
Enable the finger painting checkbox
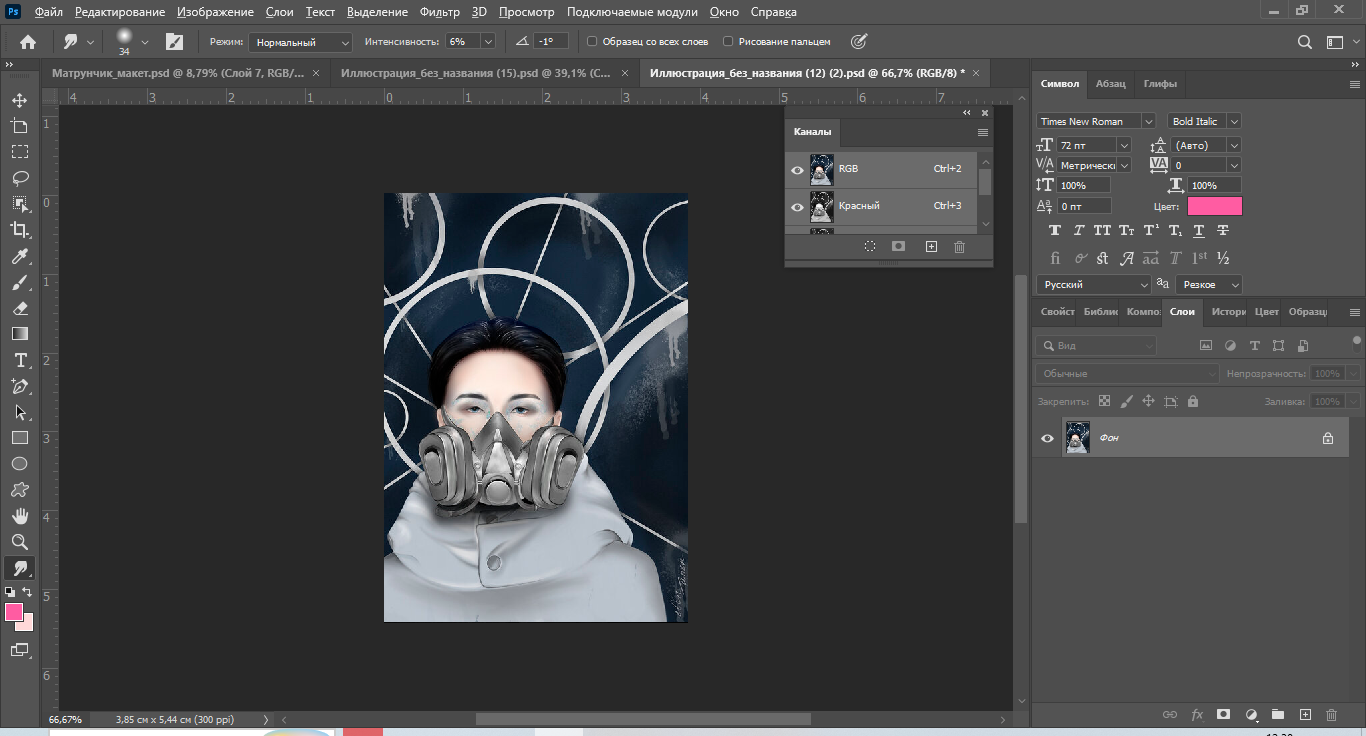click(x=728, y=42)
